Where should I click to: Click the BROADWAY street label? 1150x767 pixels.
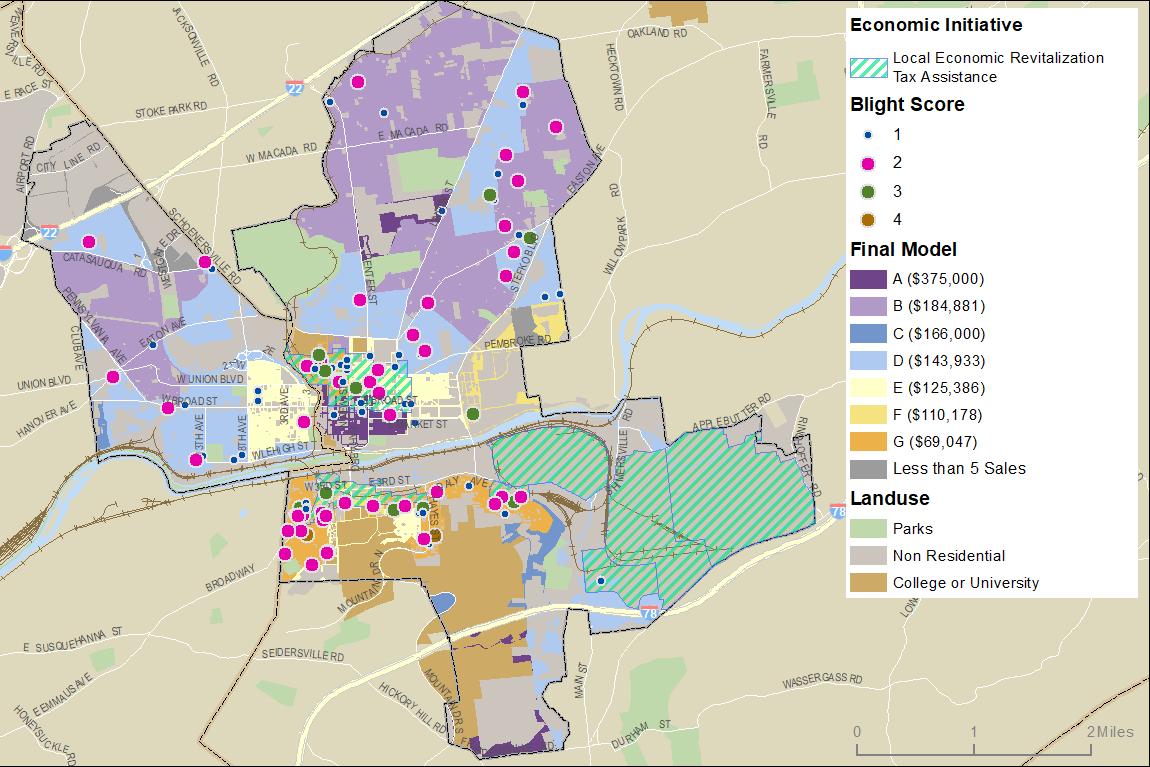[x=230, y=578]
